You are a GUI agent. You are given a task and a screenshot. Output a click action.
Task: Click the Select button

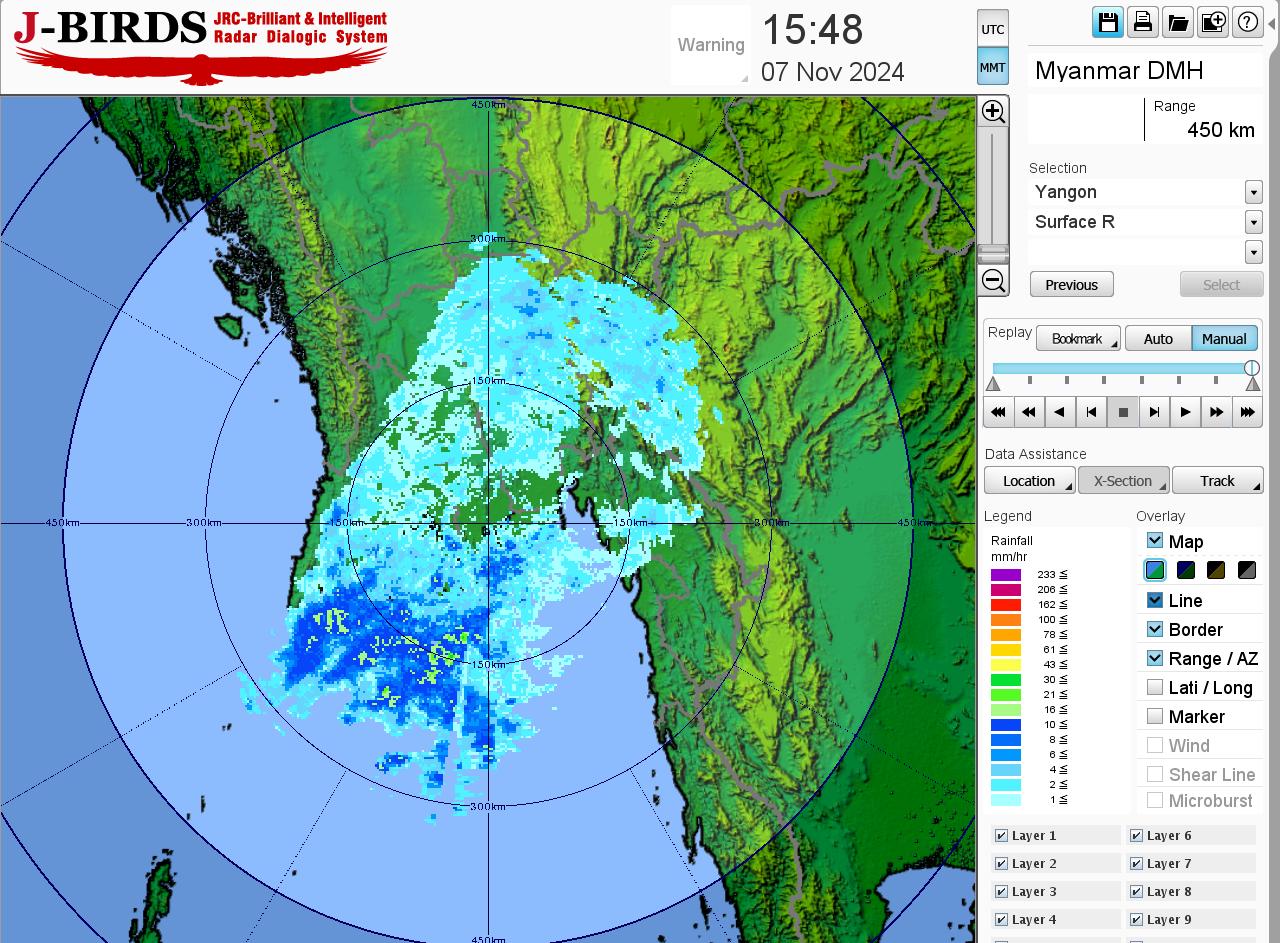tap(1221, 285)
